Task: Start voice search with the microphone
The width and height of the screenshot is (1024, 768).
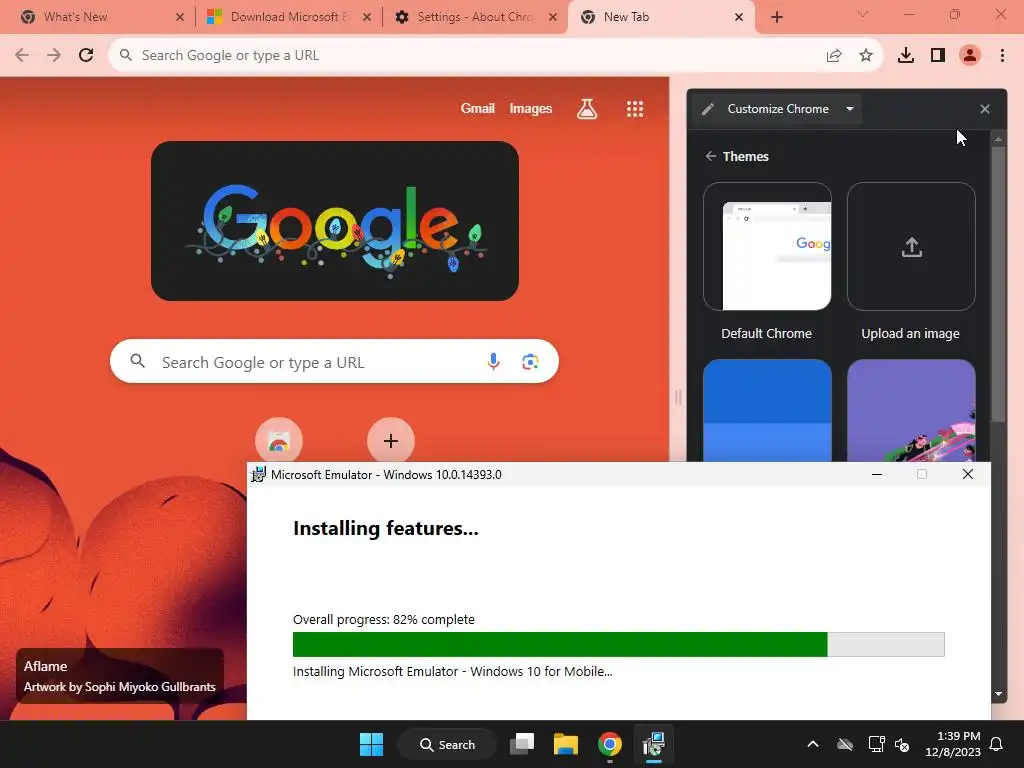Action: 494,361
